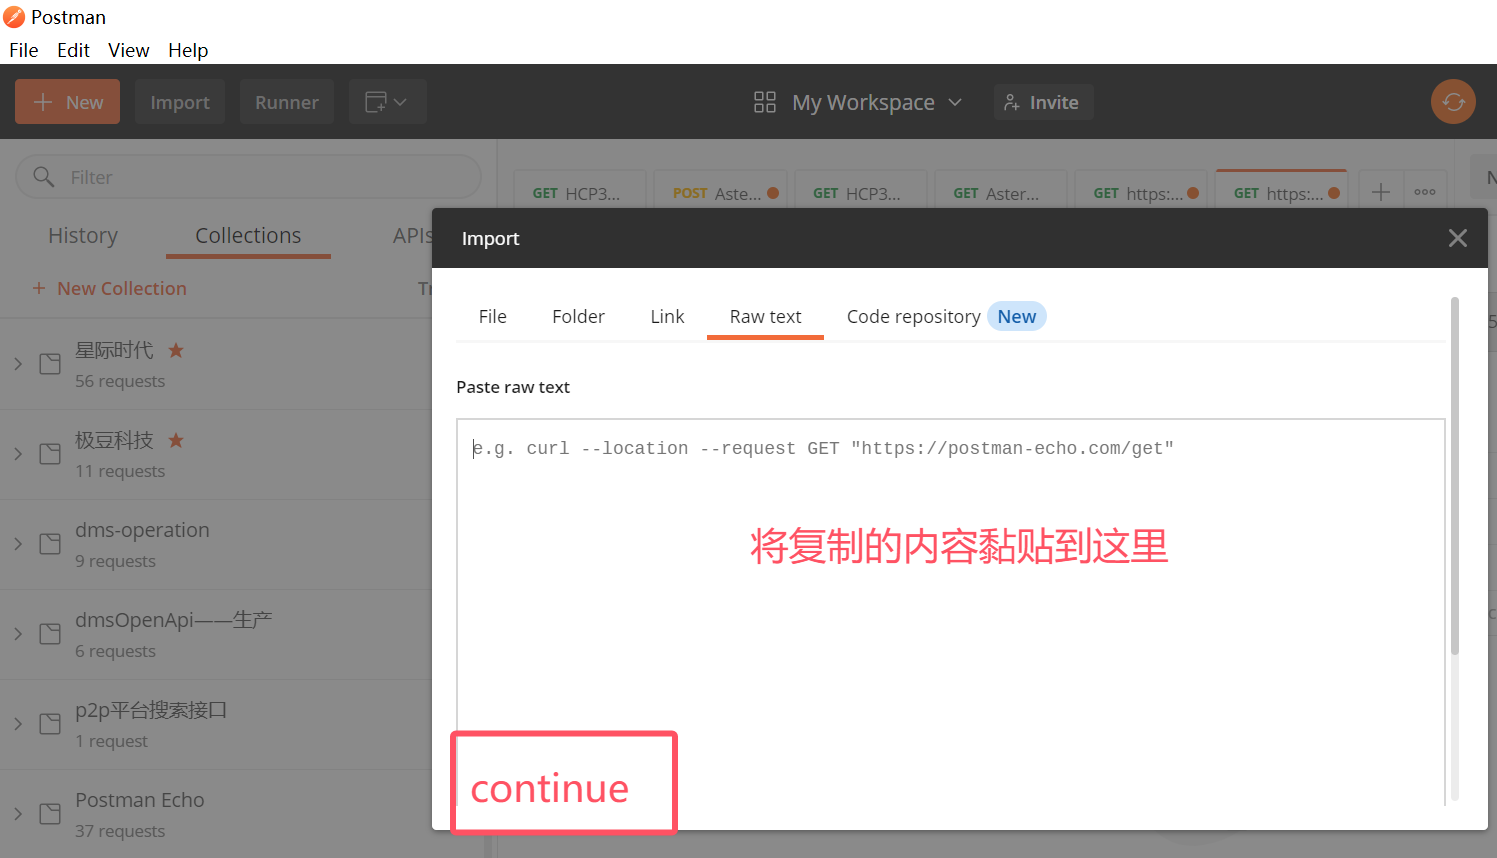Click the 极豆科技 folder icon
The image size is (1497, 858).
50,454
